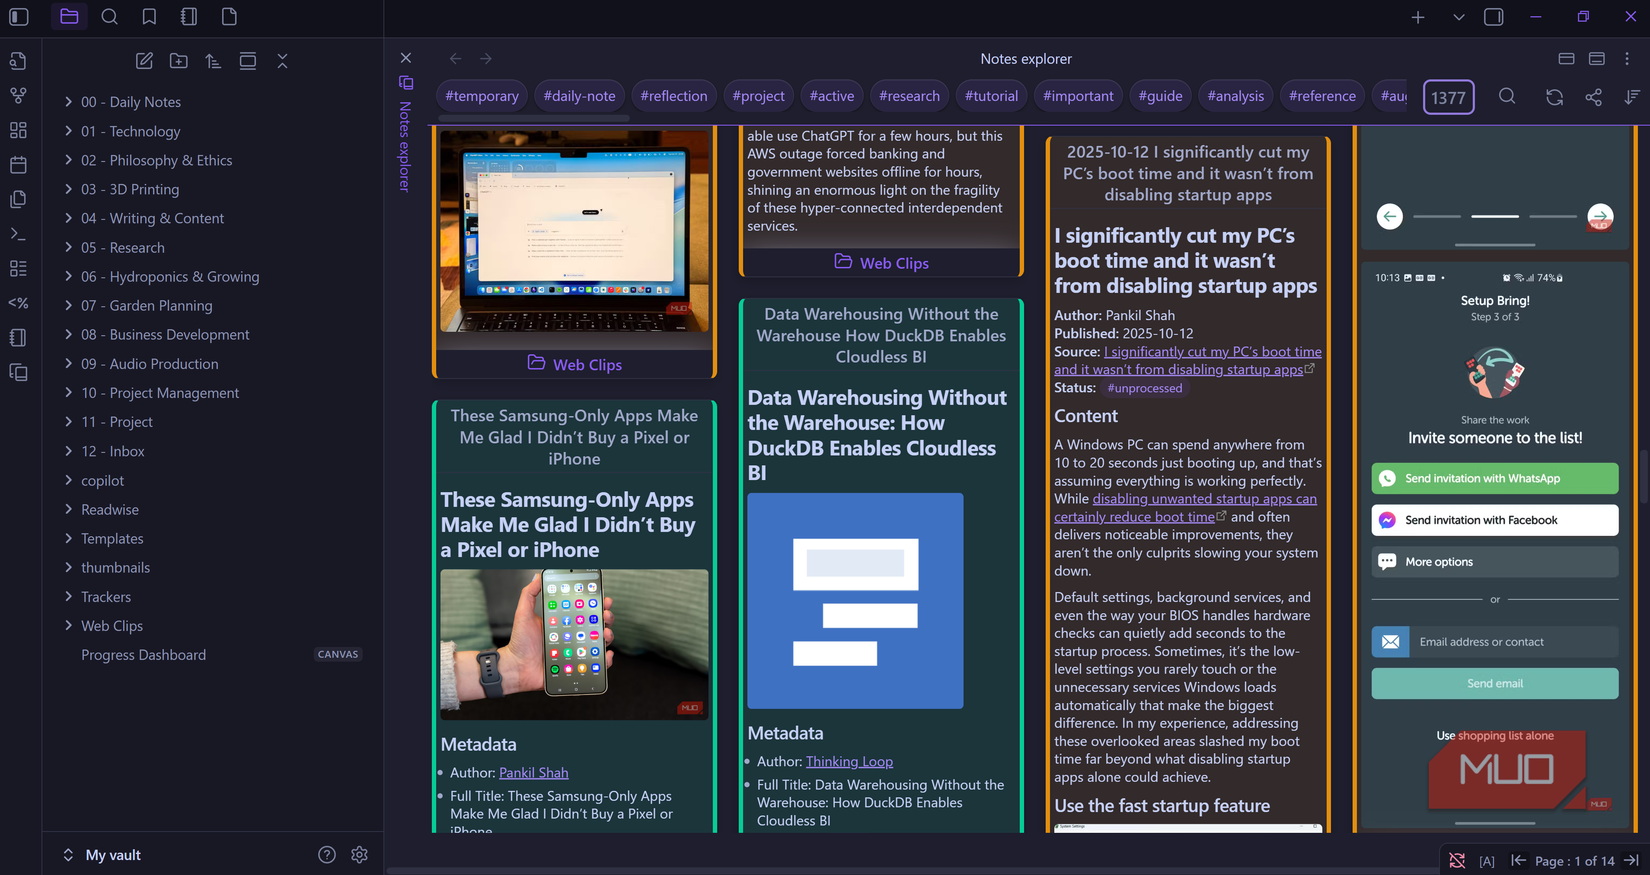
Task: Click the four-squares grid ribbon icon
Action: (x=18, y=130)
